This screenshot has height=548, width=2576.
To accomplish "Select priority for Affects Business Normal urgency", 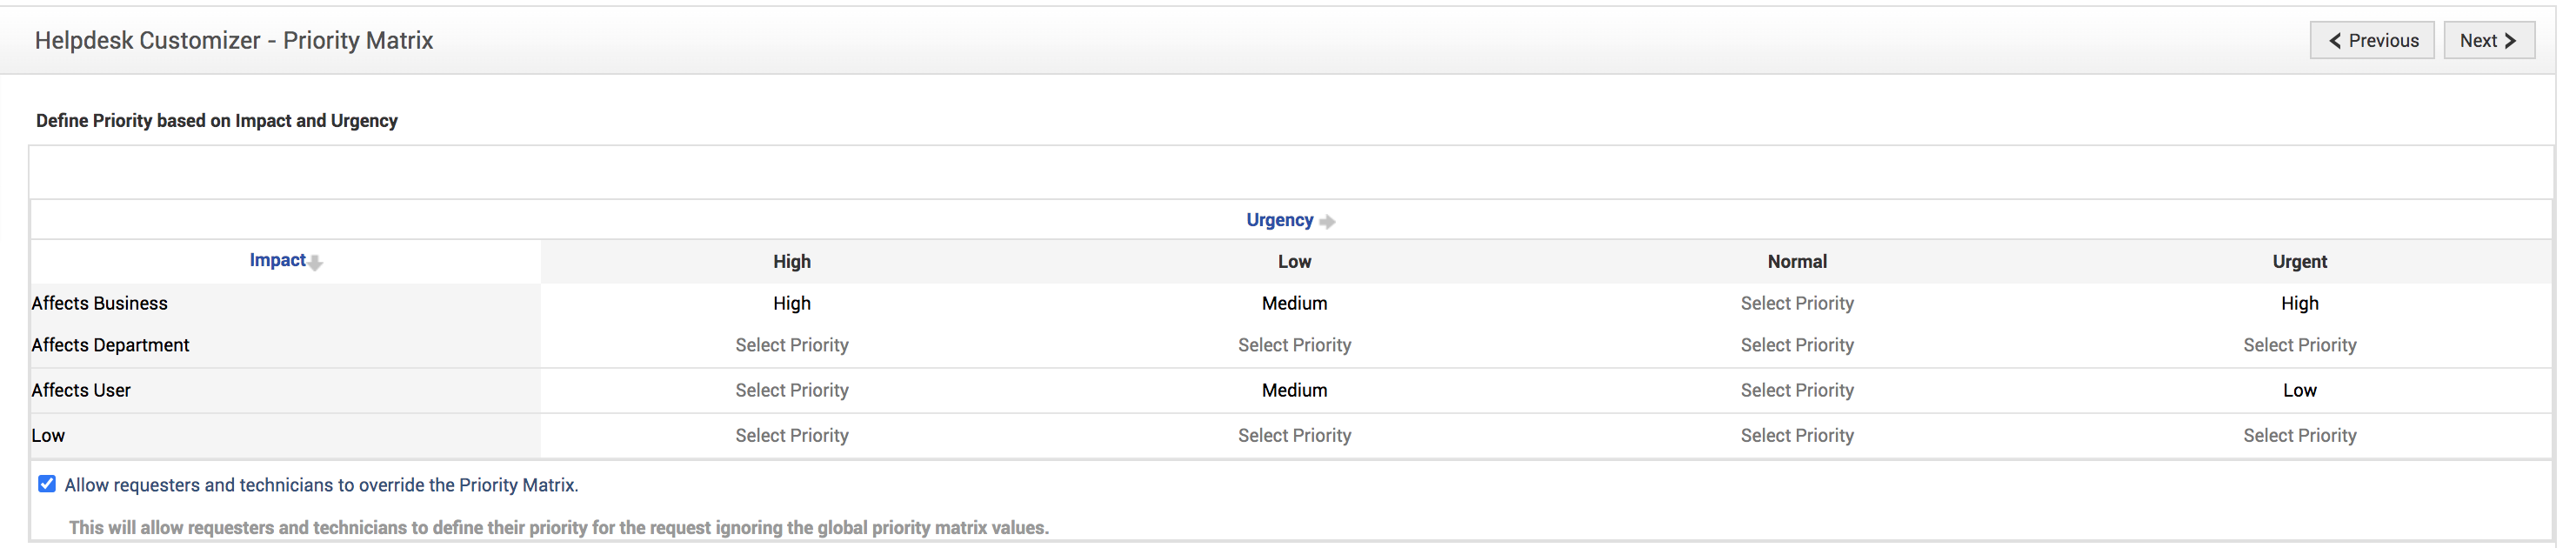I will coord(1796,303).
